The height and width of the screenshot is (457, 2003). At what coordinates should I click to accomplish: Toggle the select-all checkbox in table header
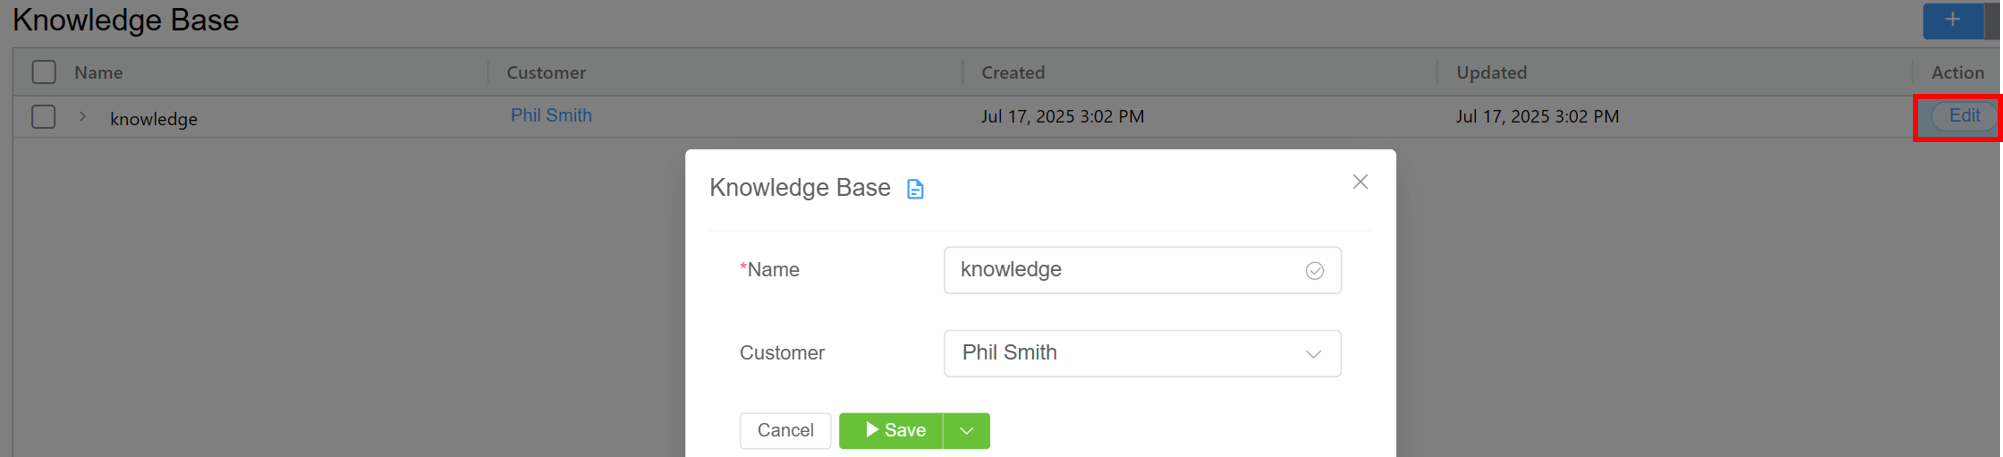(x=44, y=72)
